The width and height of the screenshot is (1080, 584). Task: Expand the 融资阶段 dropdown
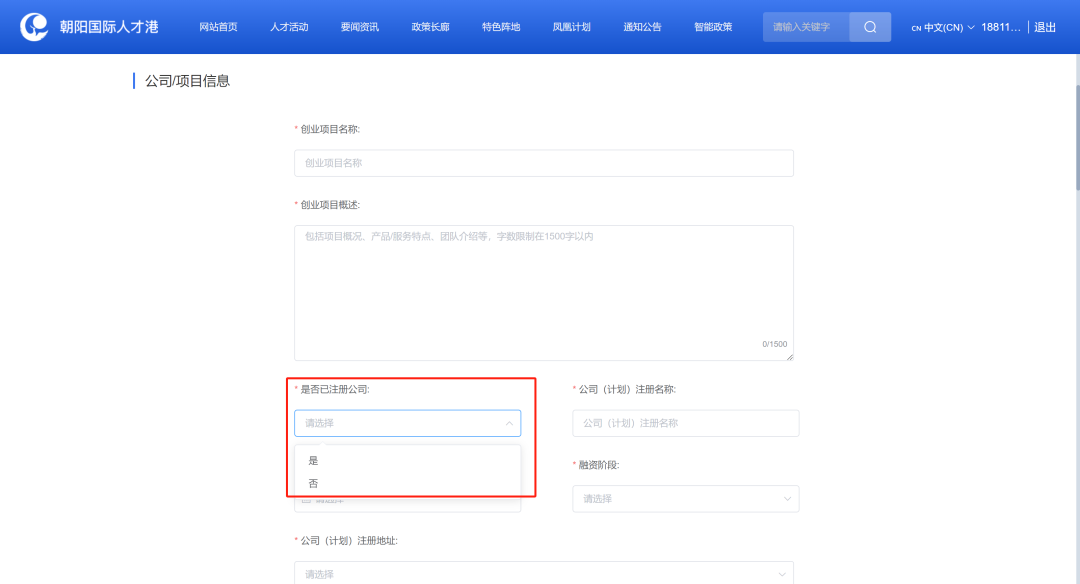685,498
